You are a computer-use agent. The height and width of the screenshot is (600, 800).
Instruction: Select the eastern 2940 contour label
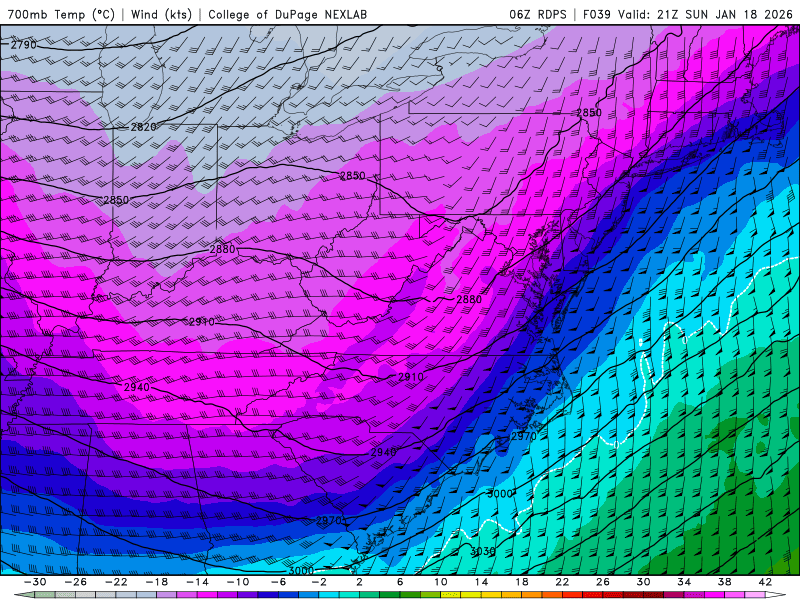[383, 453]
